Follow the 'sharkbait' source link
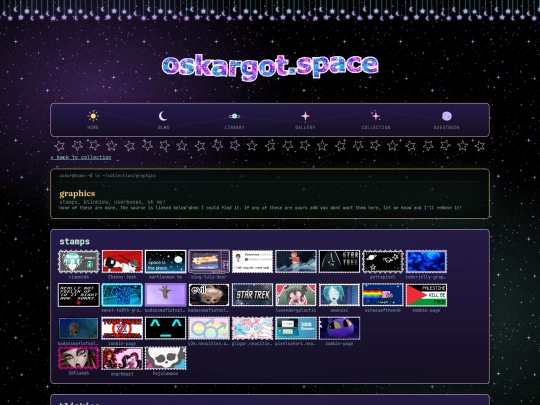The height and width of the screenshot is (405, 540). (x=122, y=374)
